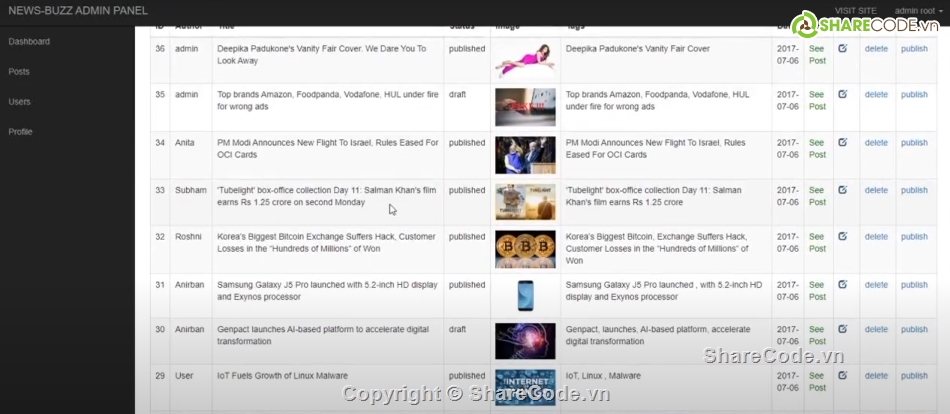
Task: Click the Tubelight movie poster thumbnail
Action: (525, 202)
